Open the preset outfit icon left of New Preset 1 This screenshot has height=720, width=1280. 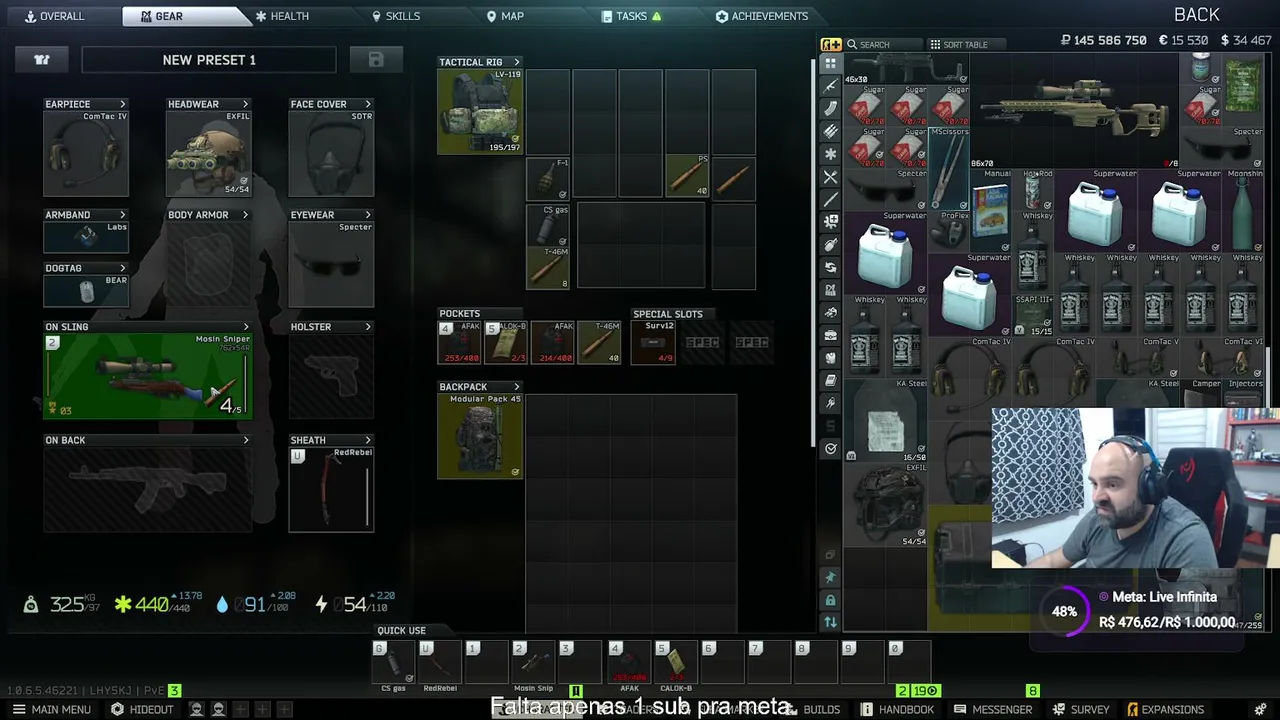42,60
